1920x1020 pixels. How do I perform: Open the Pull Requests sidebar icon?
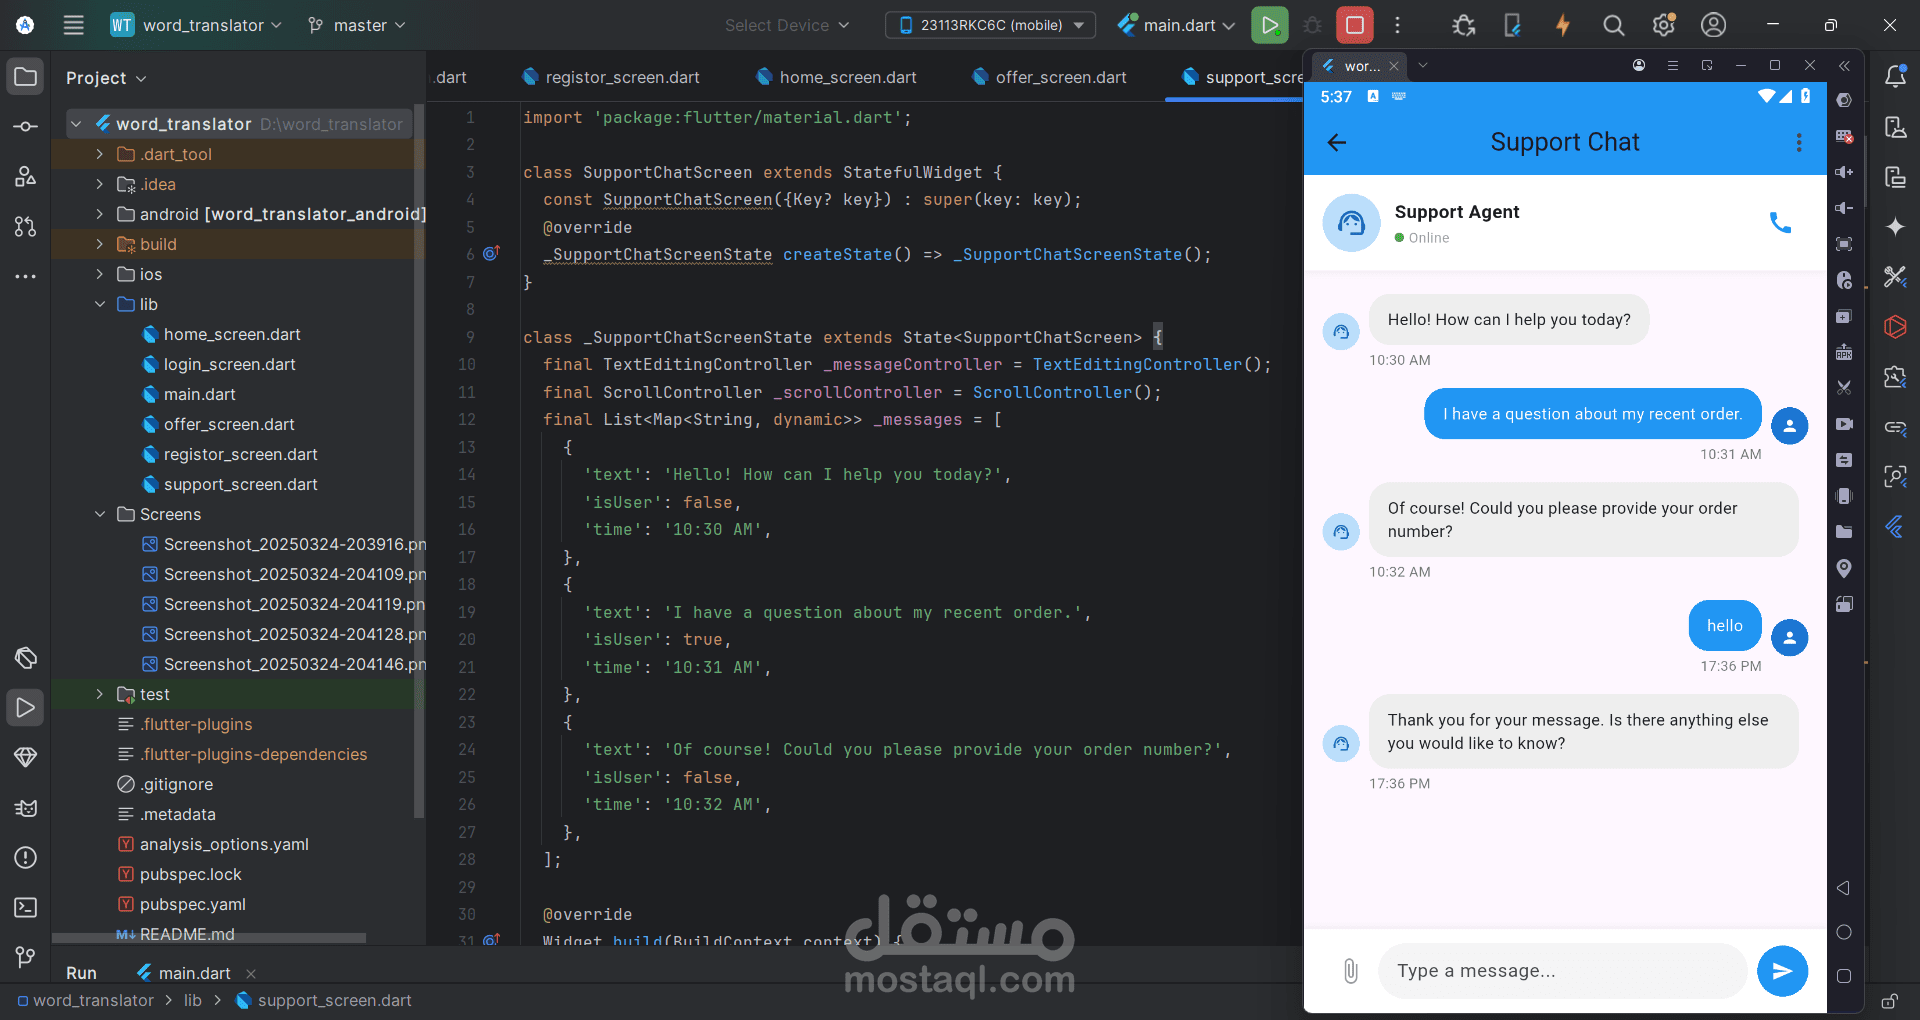[26, 227]
